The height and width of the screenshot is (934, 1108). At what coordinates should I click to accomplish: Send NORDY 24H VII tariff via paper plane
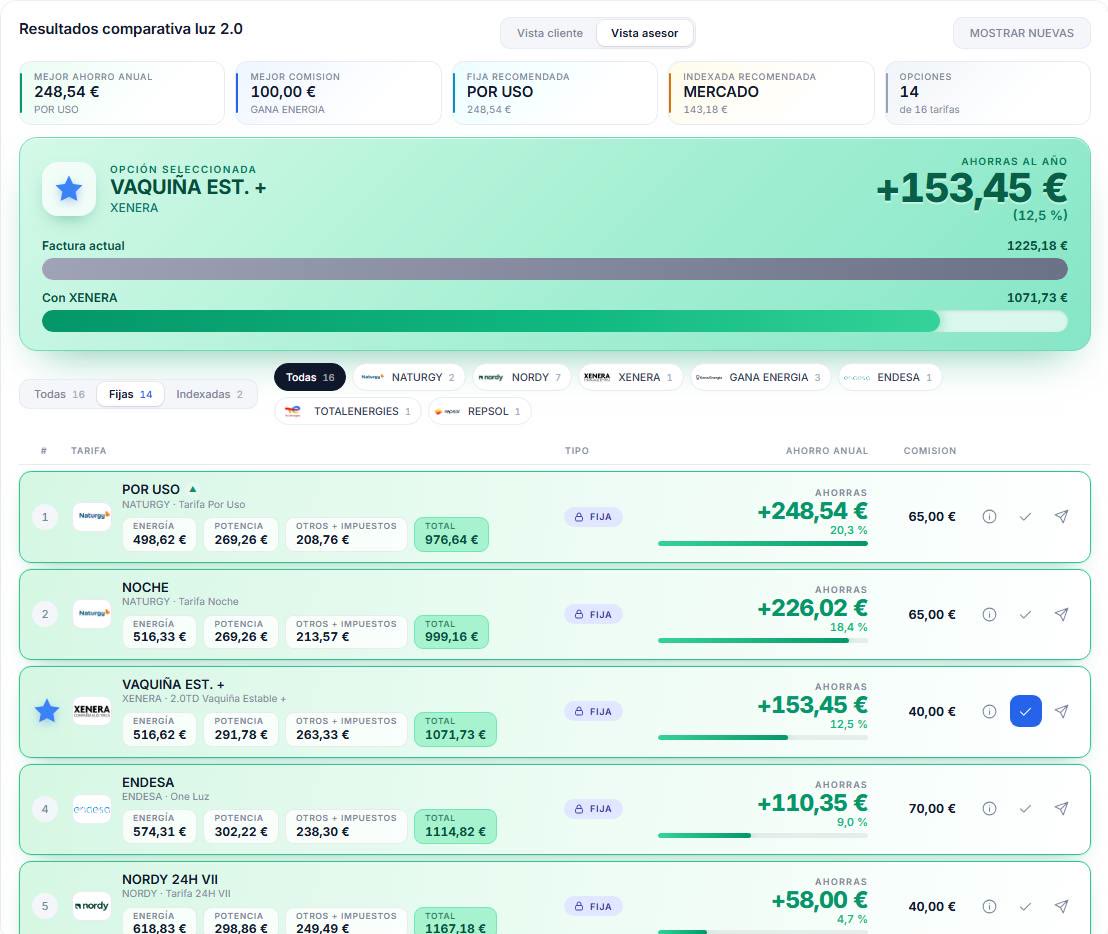(x=1061, y=906)
